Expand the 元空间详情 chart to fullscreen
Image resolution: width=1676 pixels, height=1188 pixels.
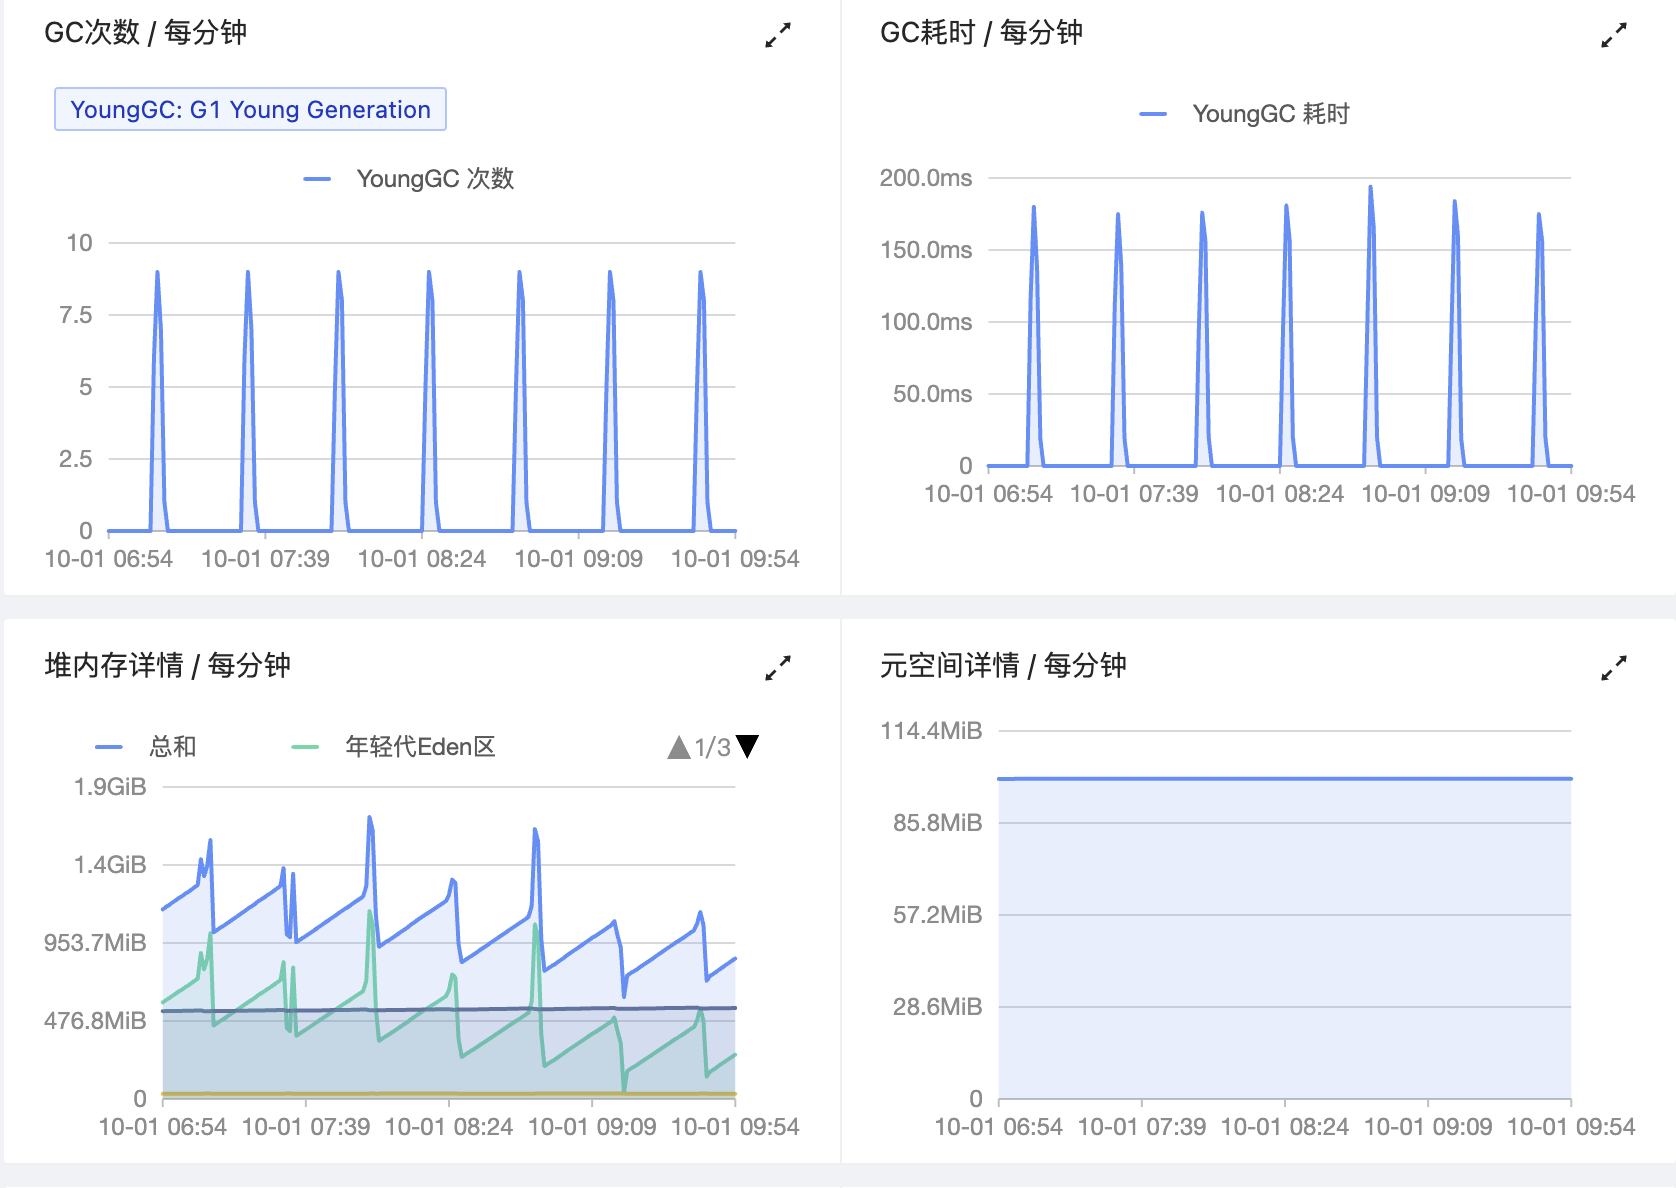1613,668
